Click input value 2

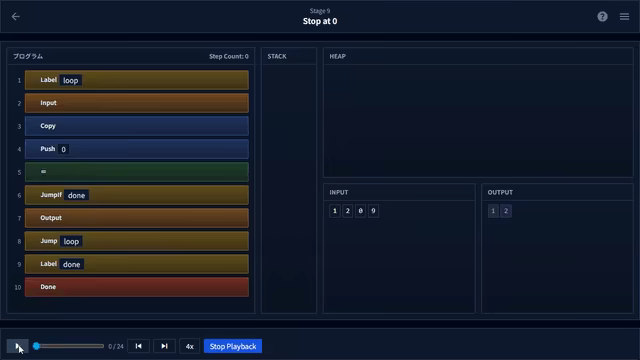click(347, 211)
